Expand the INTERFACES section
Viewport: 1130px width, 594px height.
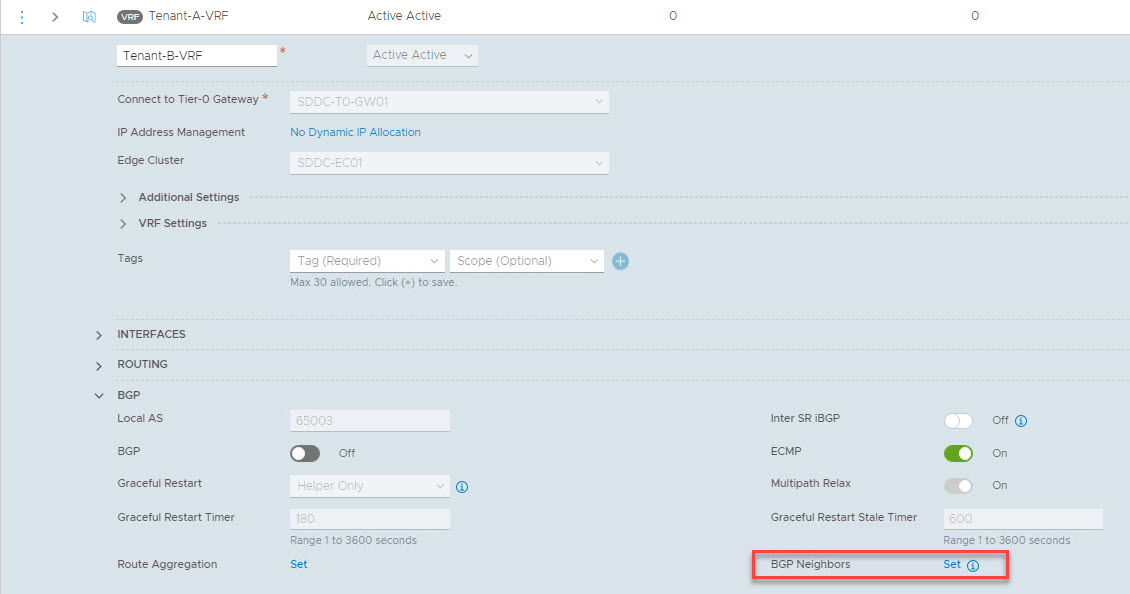(x=99, y=335)
